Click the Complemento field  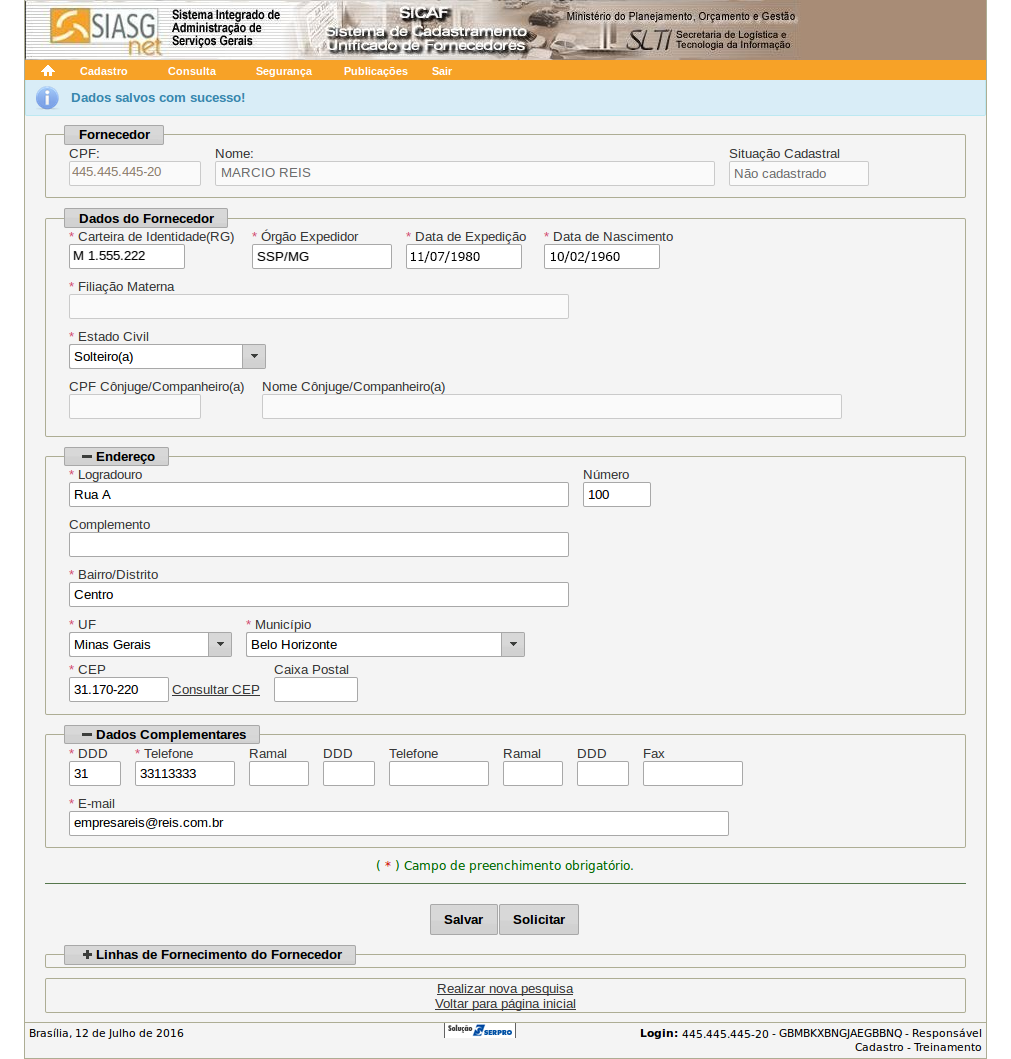(x=319, y=544)
